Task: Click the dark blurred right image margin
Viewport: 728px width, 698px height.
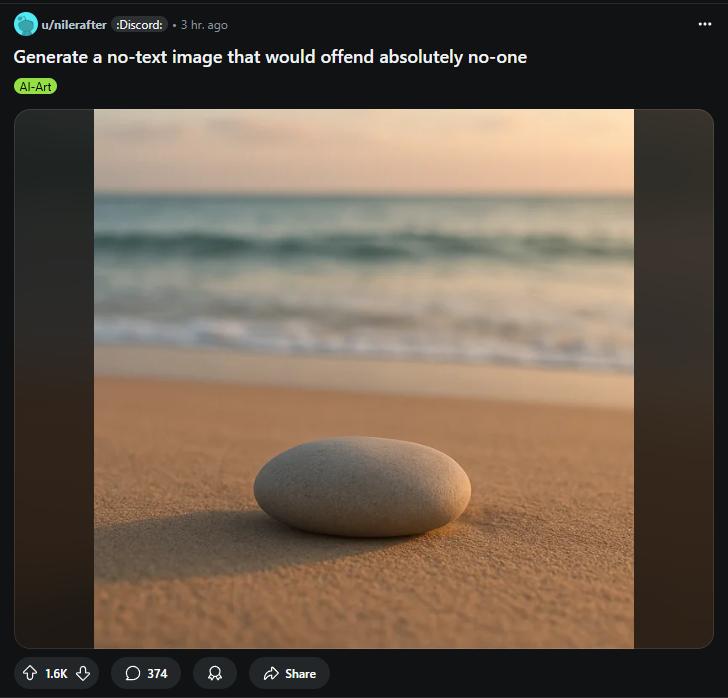Action: (x=674, y=378)
